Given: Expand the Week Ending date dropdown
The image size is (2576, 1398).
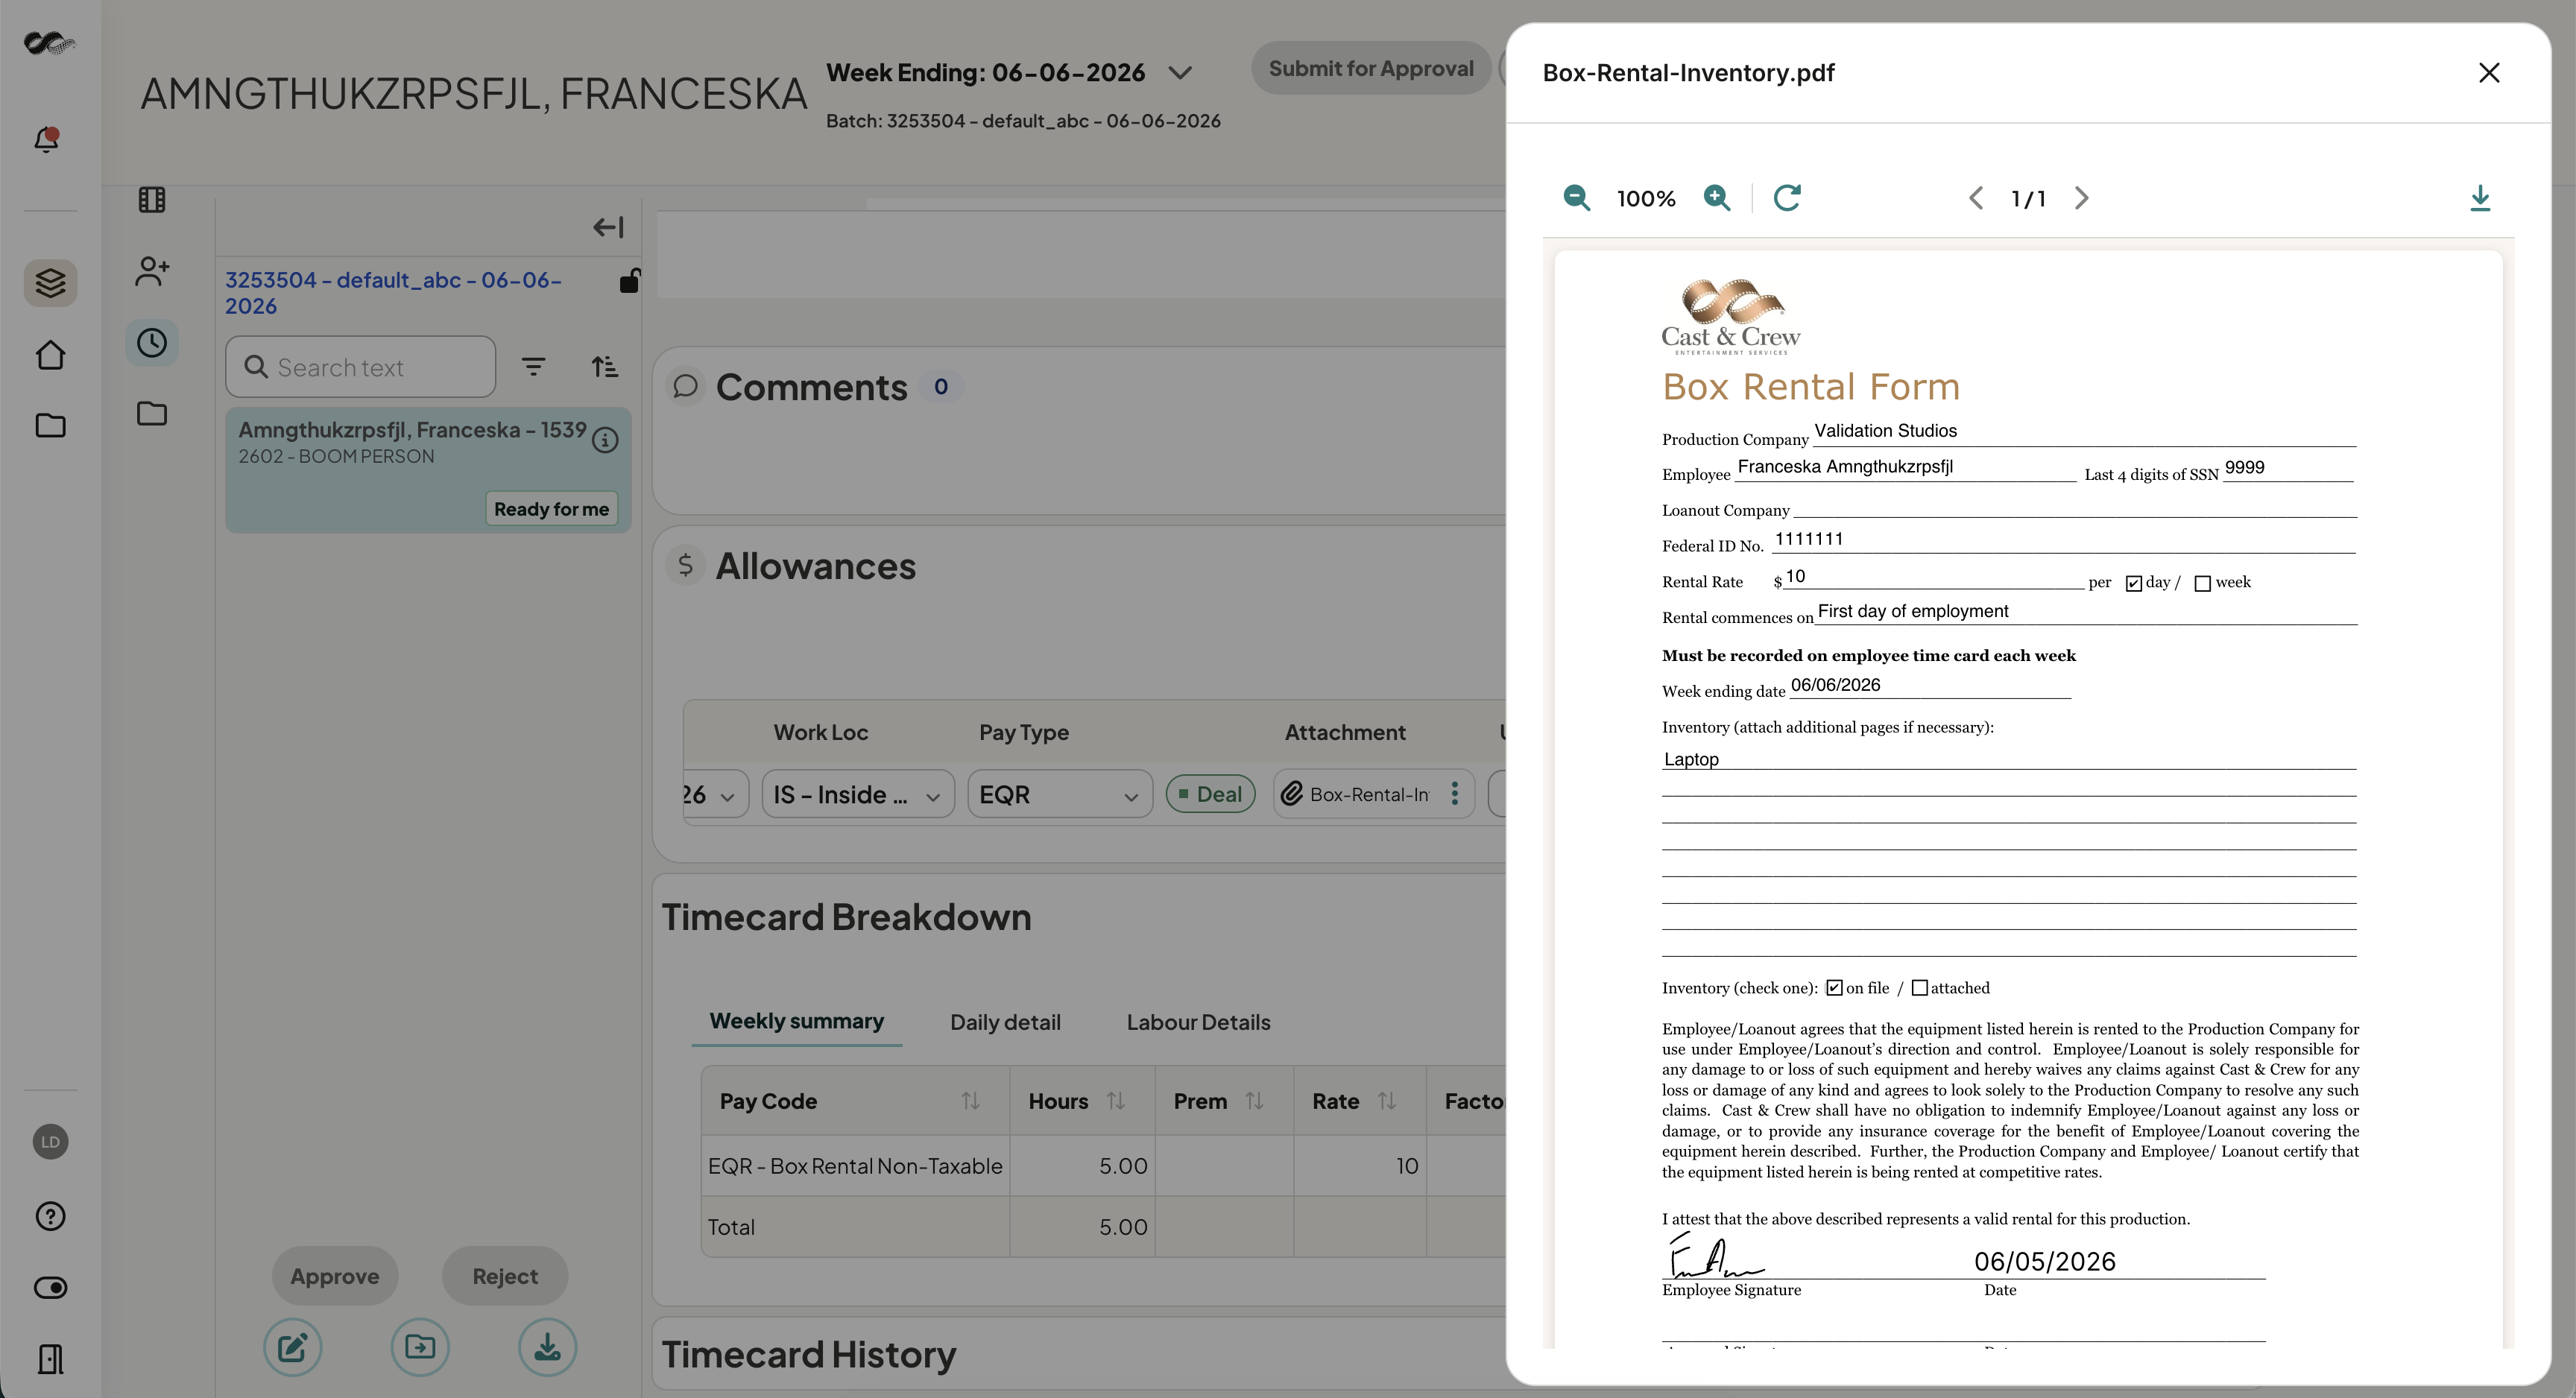Looking at the screenshot, I should 1180,73.
